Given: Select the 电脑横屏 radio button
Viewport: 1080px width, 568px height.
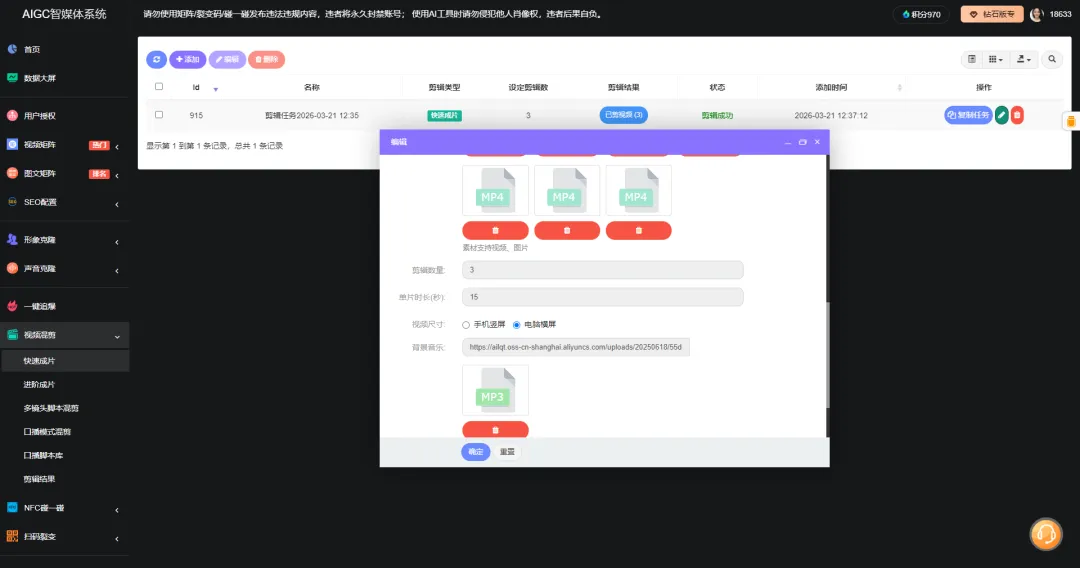Looking at the screenshot, I should tap(517, 325).
